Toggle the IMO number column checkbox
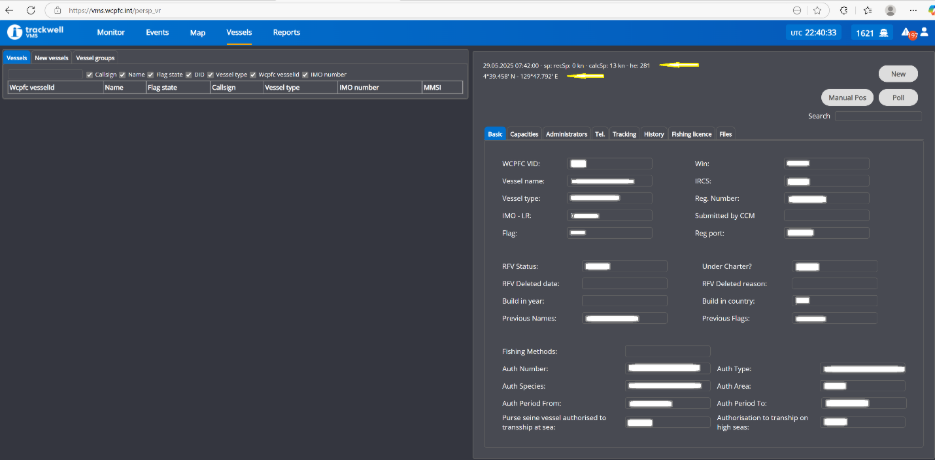Image resolution: width=936 pixels, height=460 pixels. coord(305,75)
